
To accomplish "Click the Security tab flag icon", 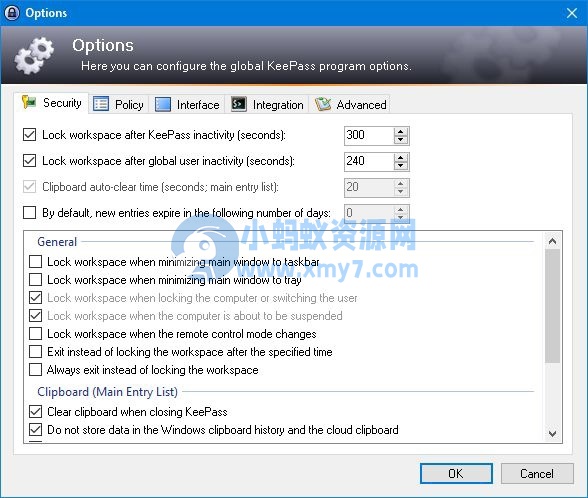I will pyautogui.click(x=29, y=102).
